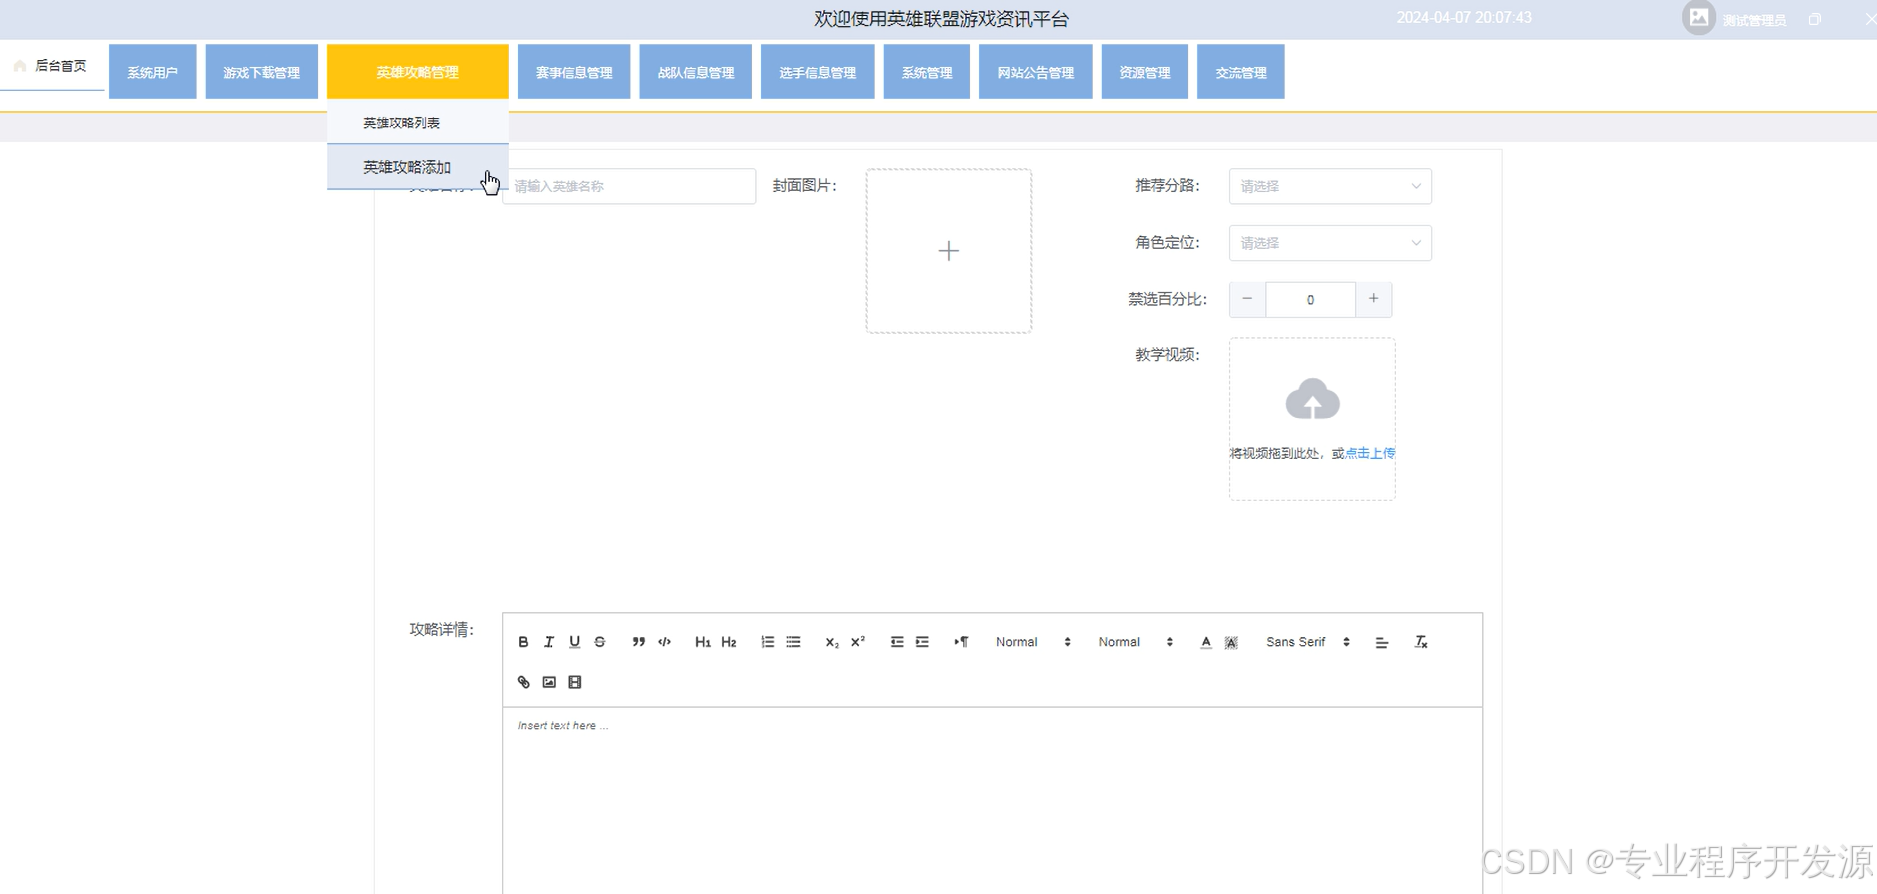
Task: Insert a video into the editor
Action: (x=575, y=682)
